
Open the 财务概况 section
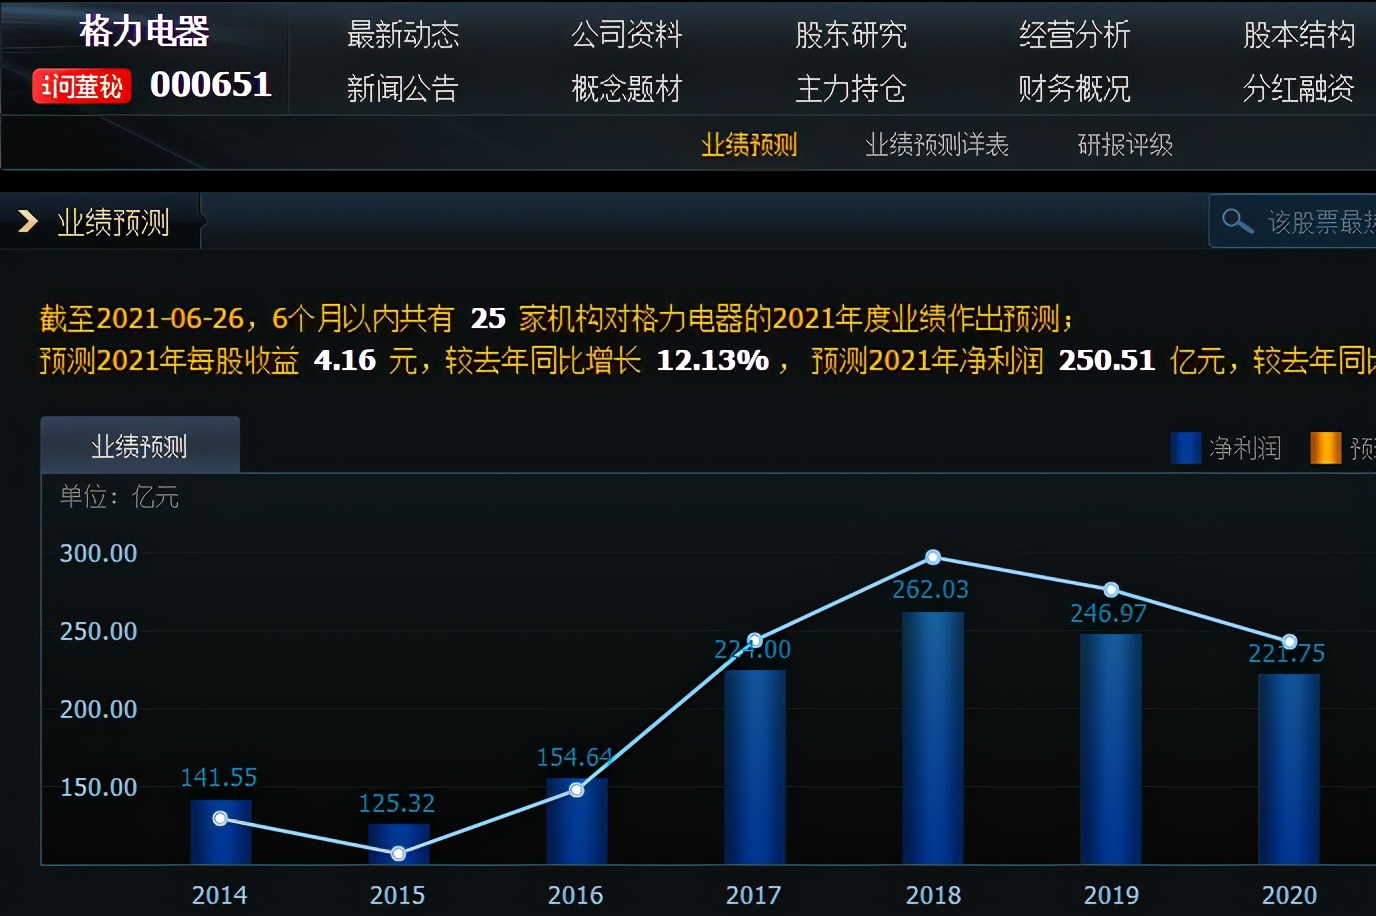[1073, 89]
